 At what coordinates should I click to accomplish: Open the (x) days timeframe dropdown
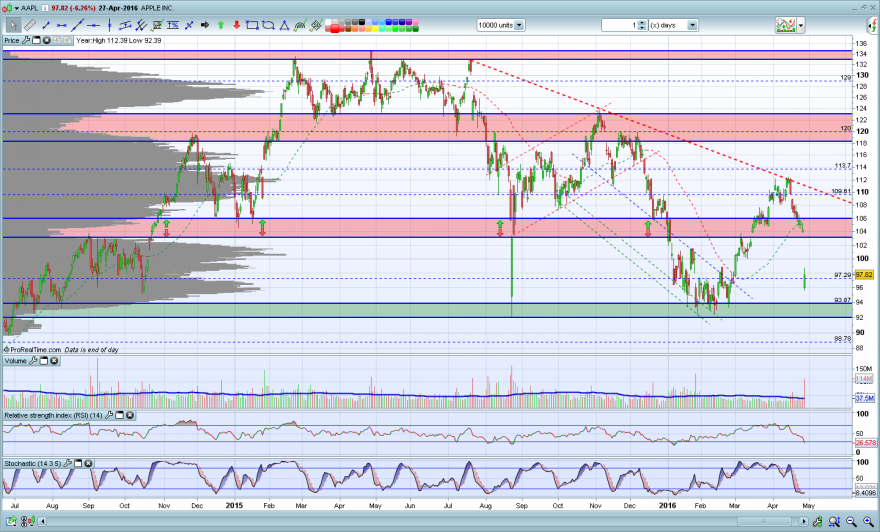693,25
